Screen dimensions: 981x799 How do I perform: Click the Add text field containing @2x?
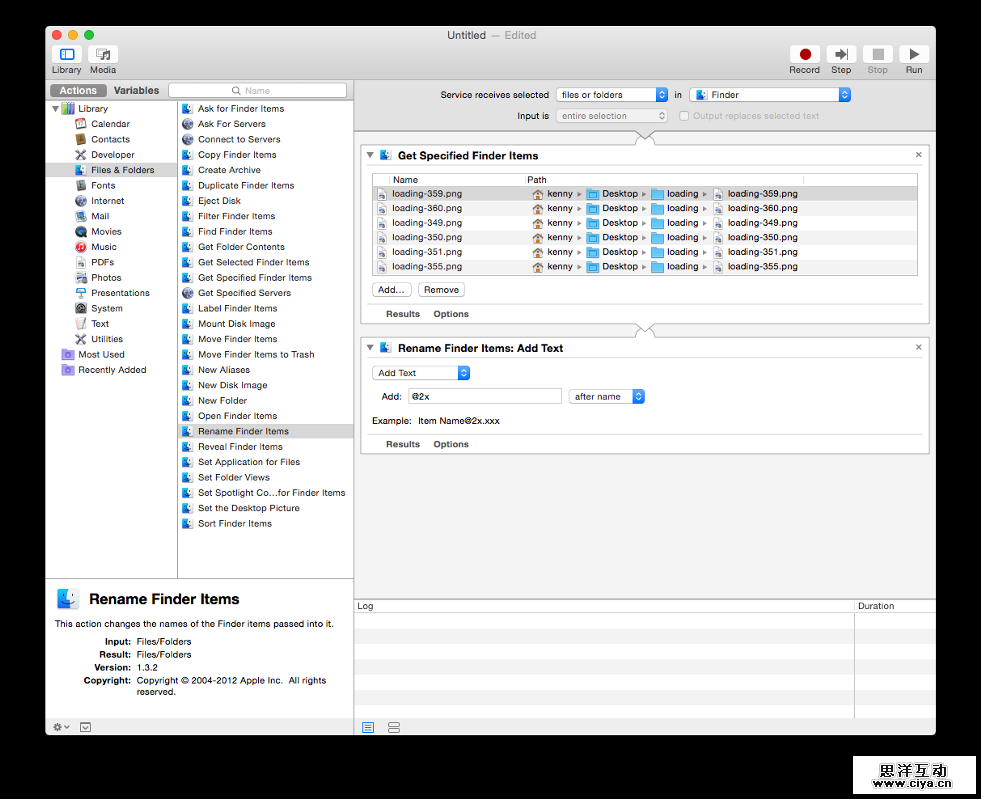pyautogui.click(x=484, y=397)
